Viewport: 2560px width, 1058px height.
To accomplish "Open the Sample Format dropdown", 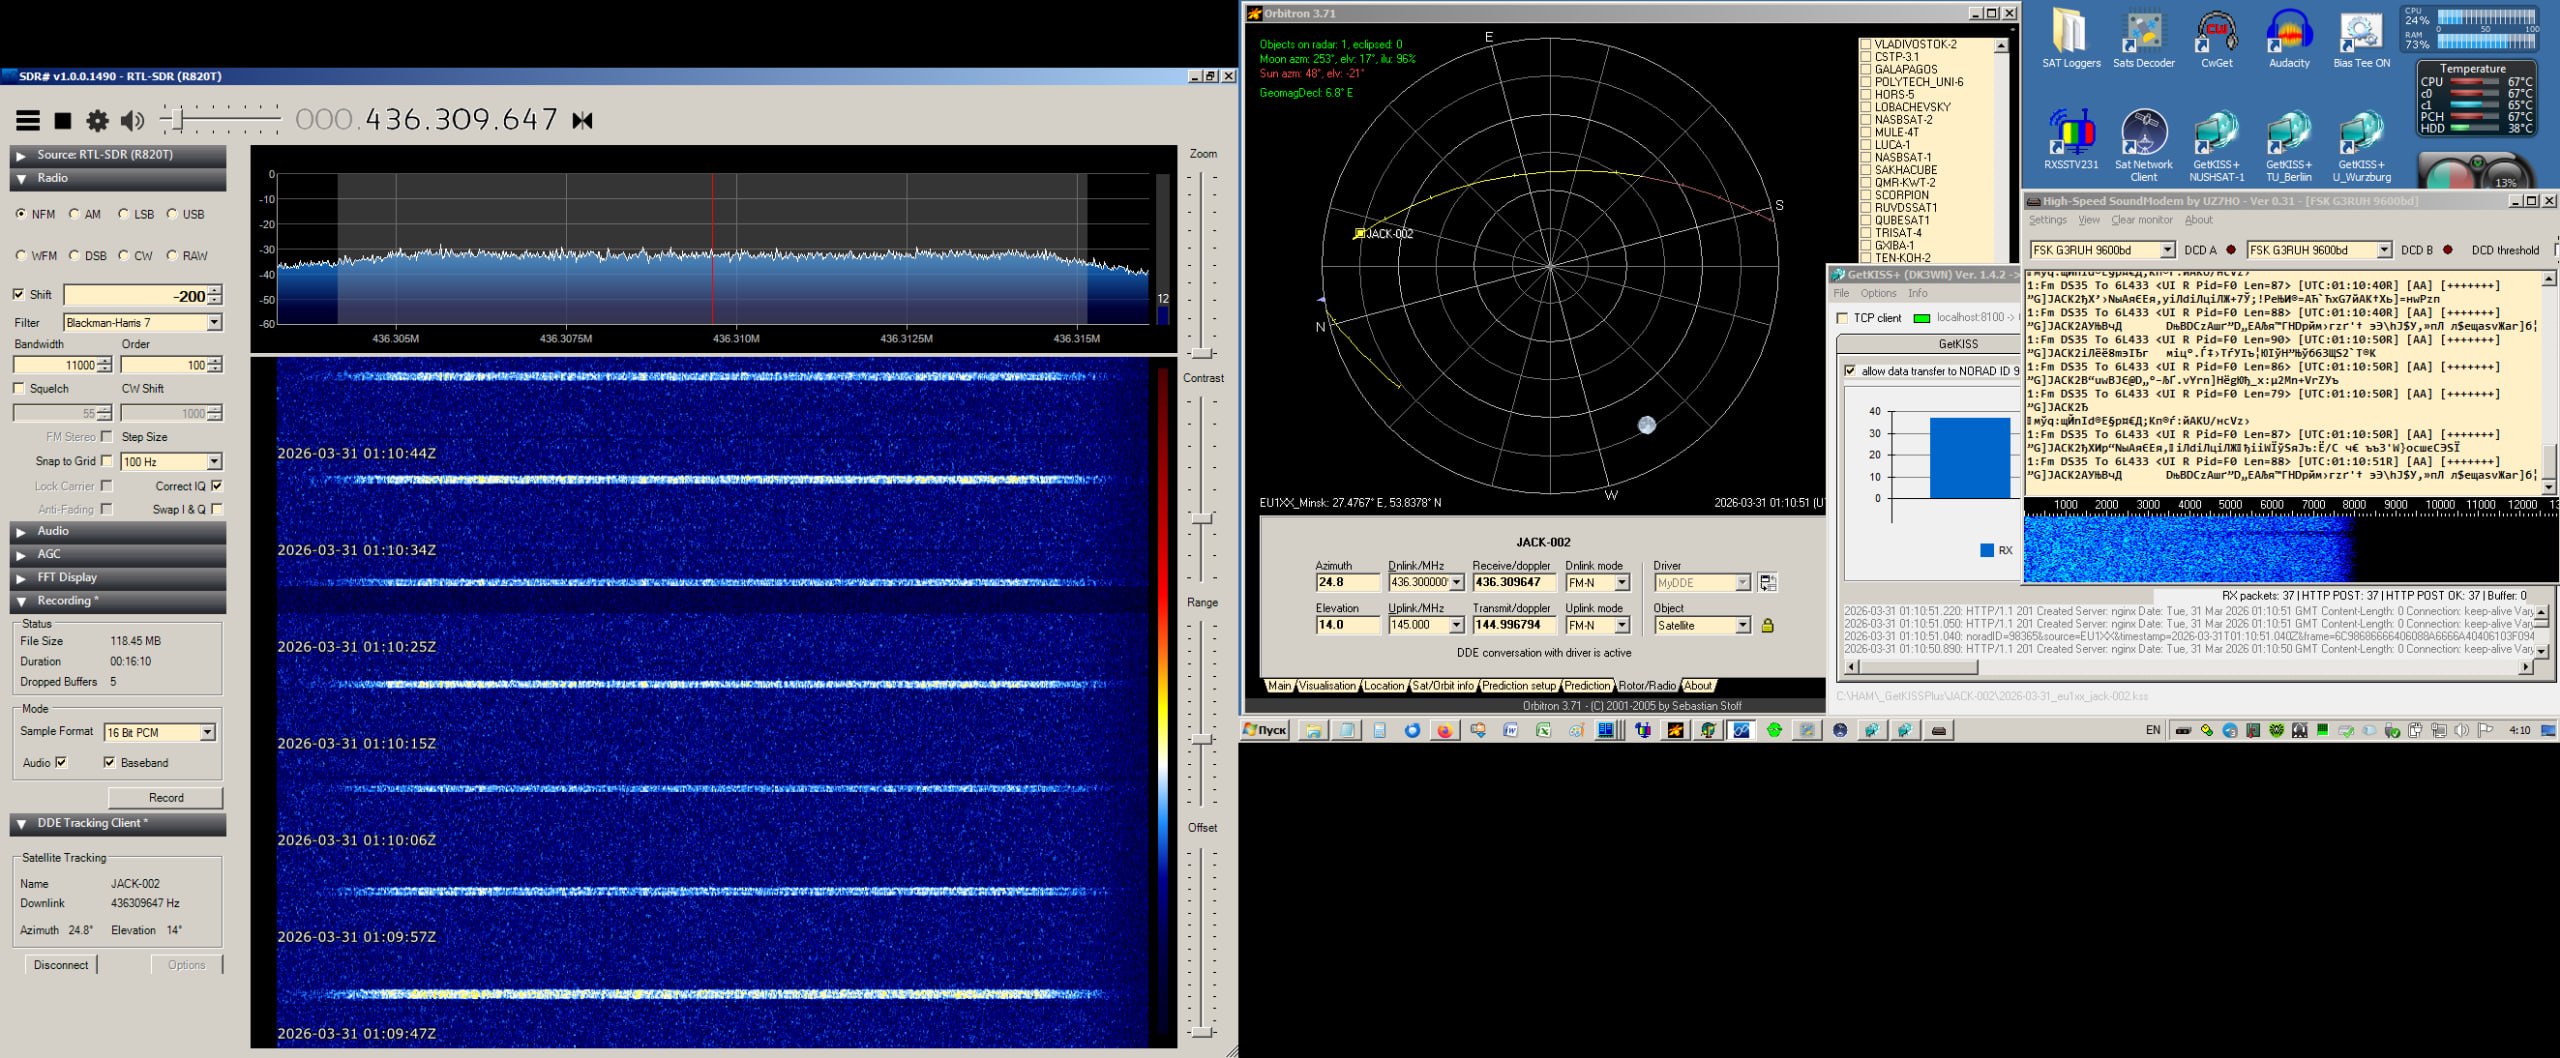I will click(x=207, y=733).
